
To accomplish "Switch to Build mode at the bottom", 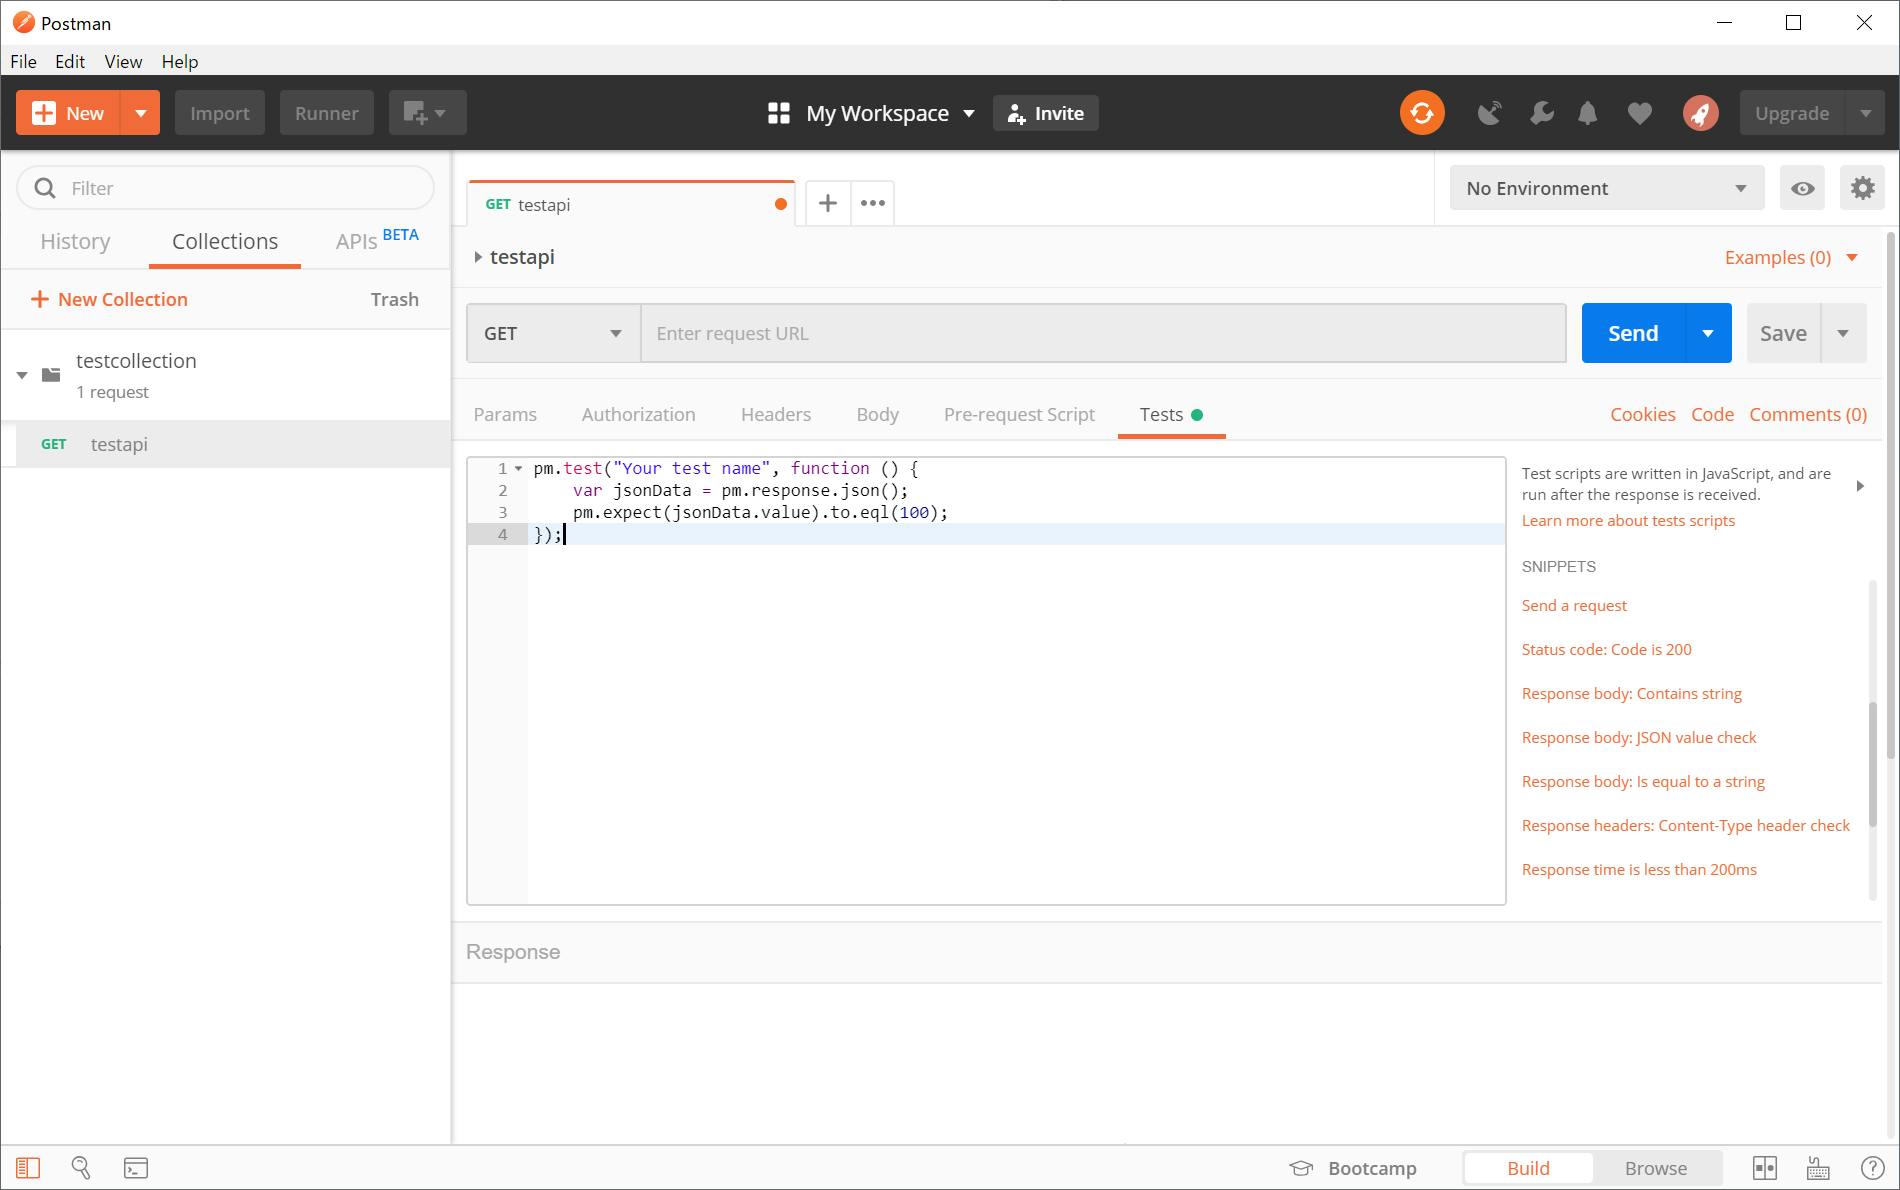I will pos(1527,1167).
